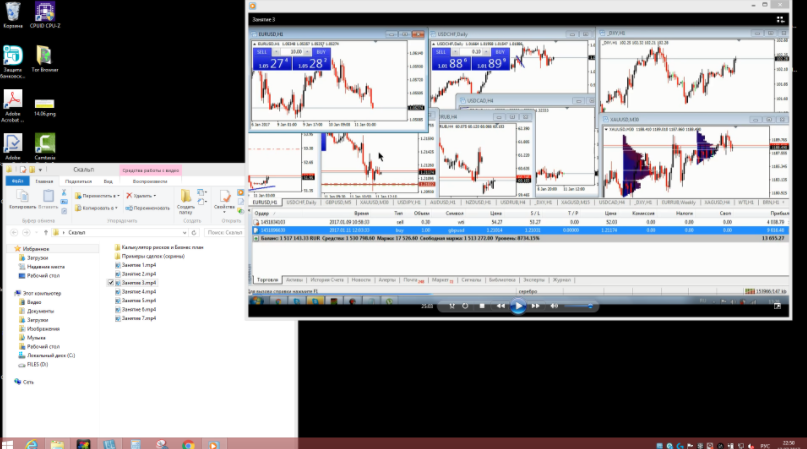This screenshot has height=449, width=807.
Task: Click the Adobe Acrobat desktop shortcut
Action: [x=13, y=102]
